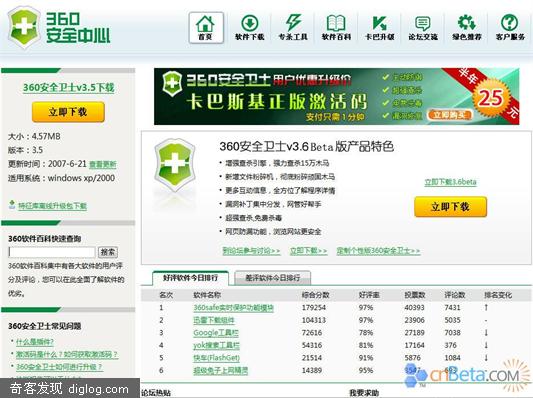Switch to the 好评软件今日排行 tab
The width and height of the screenshot is (533, 398).
click(190, 278)
